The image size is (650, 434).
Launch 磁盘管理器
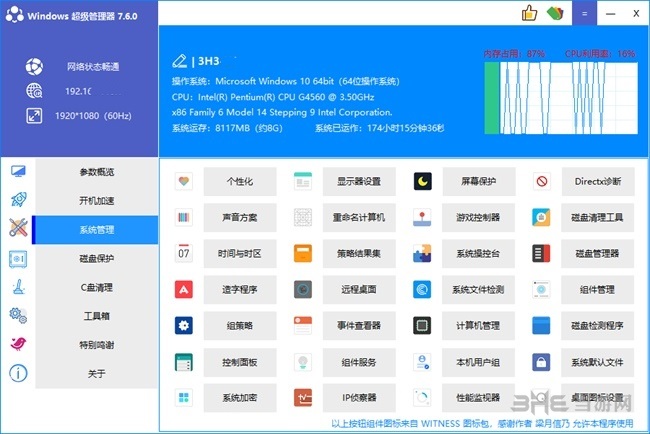[597, 253]
